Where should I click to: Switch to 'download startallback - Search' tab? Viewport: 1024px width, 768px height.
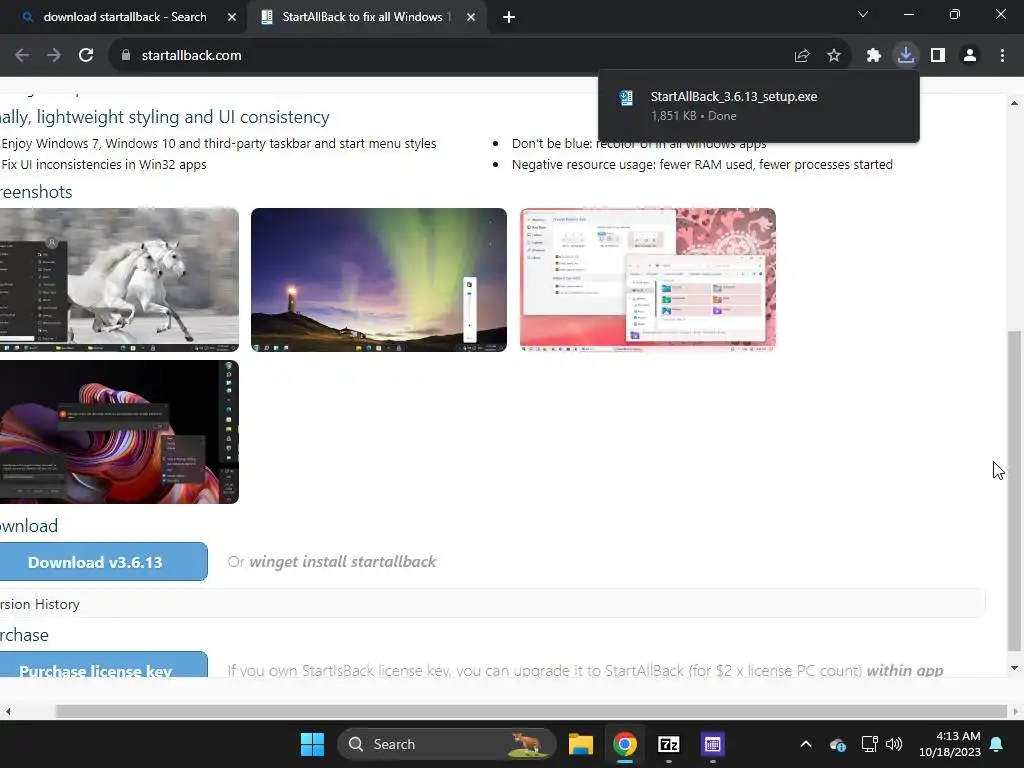[x=124, y=17]
